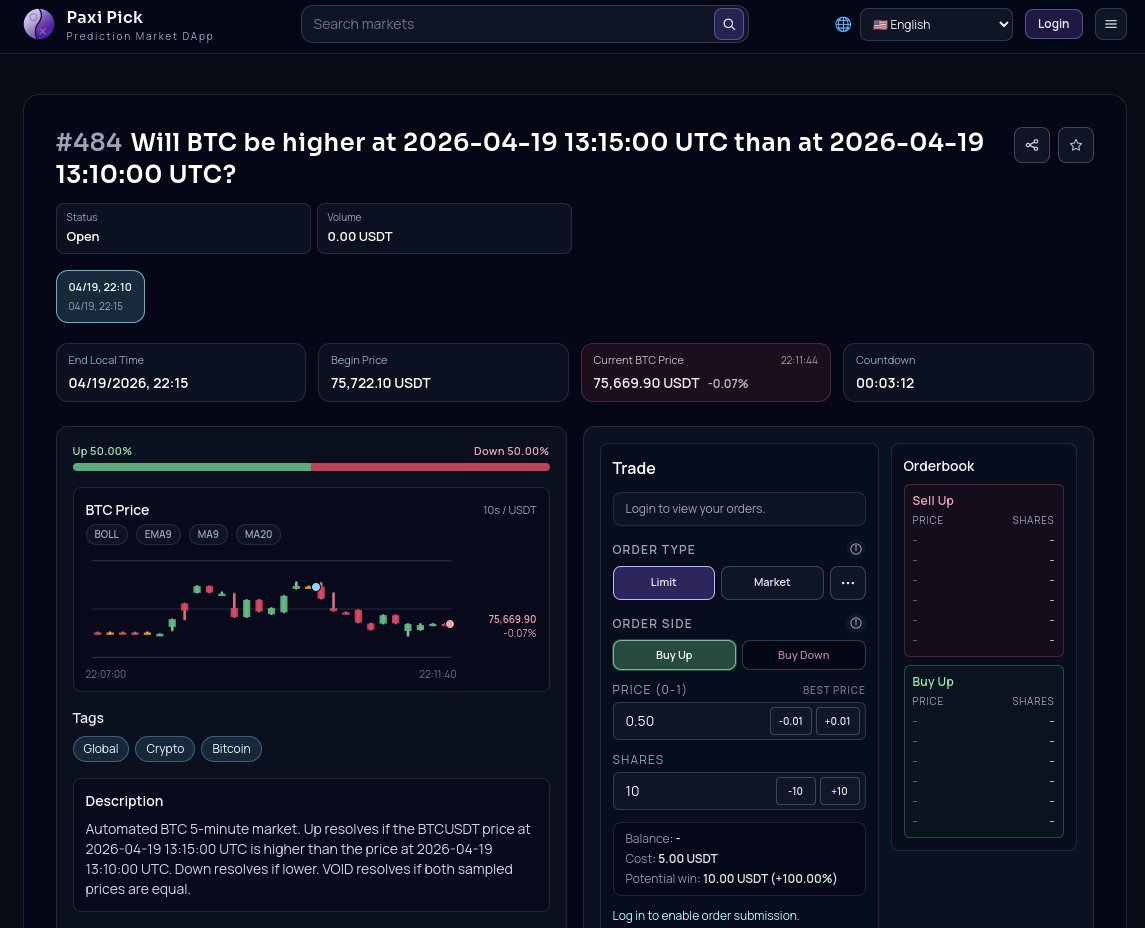Image resolution: width=1145 pixels, height=928 pixels.
Task: Click the share market icon
Action: click(1032, 145)
